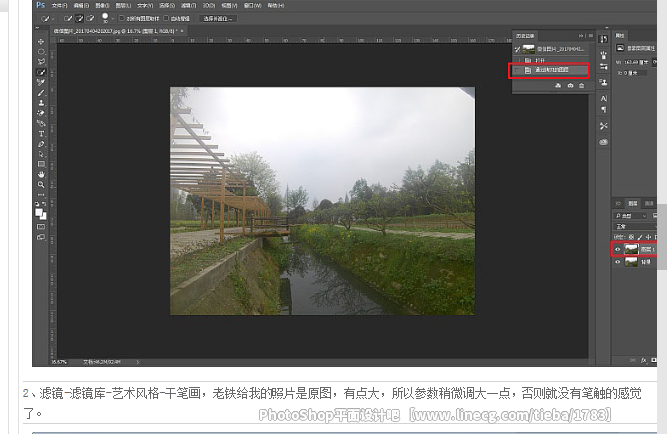Select the Lasso tool

[41, 62]
